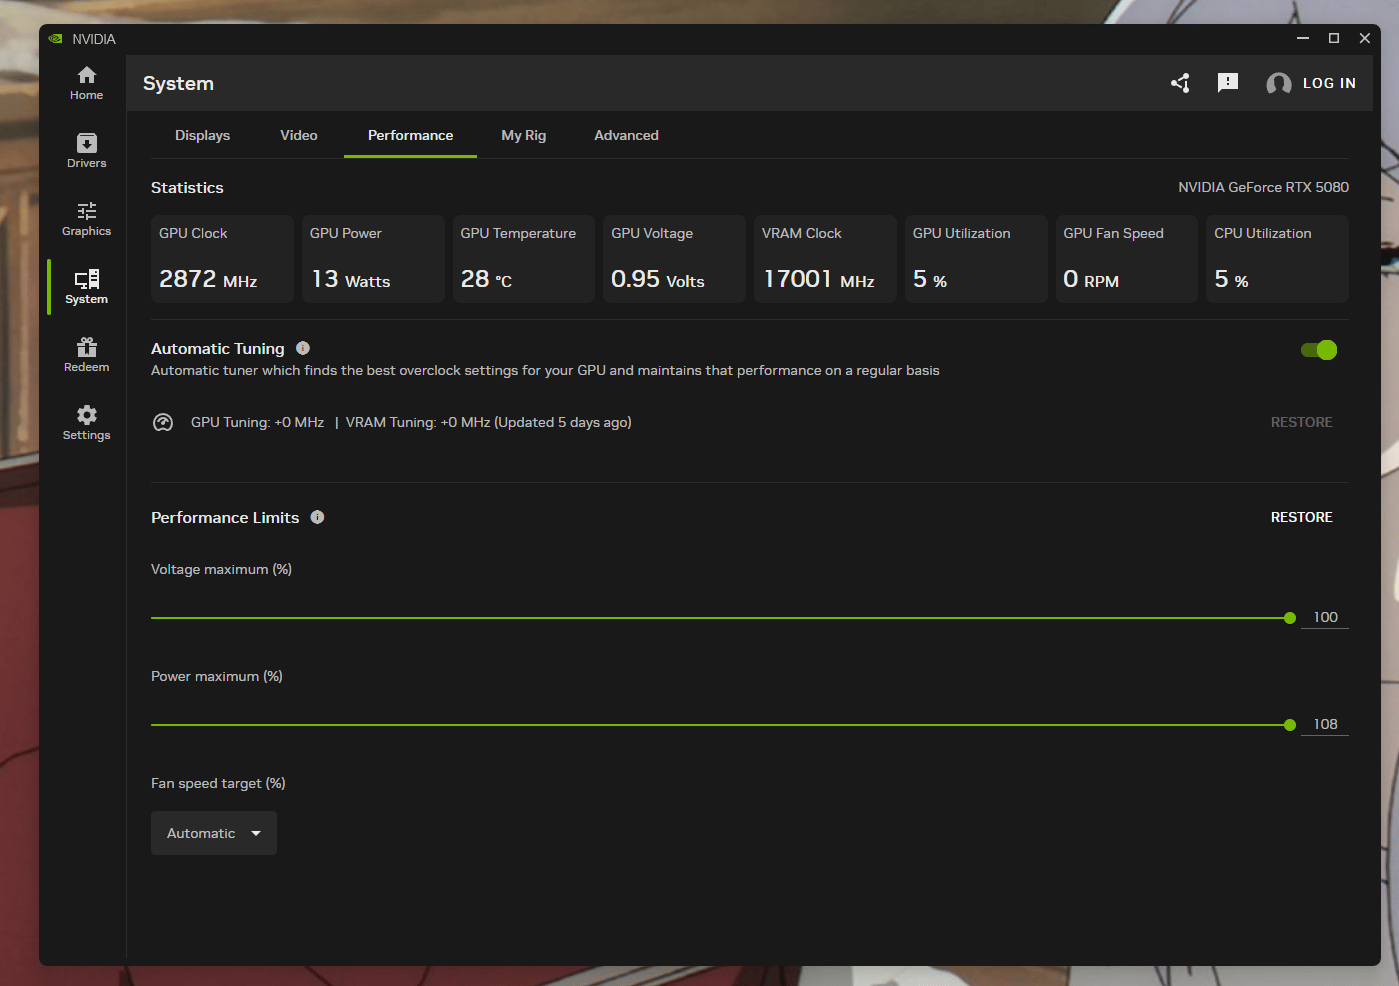Screen dimensions: 1399x986
Task: Click the NVIDIA GeForce RTX 5080 label
Action: (x=1263, y=187)
